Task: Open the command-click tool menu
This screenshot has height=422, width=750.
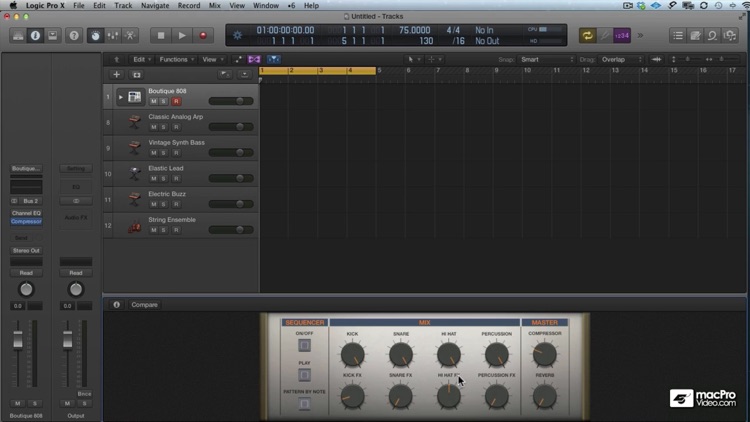Action: [435, 59]
